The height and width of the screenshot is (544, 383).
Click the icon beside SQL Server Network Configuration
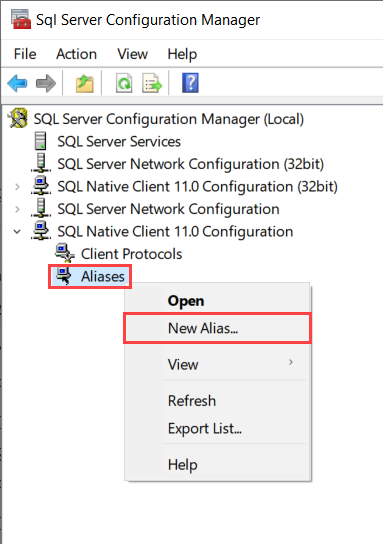41,208
